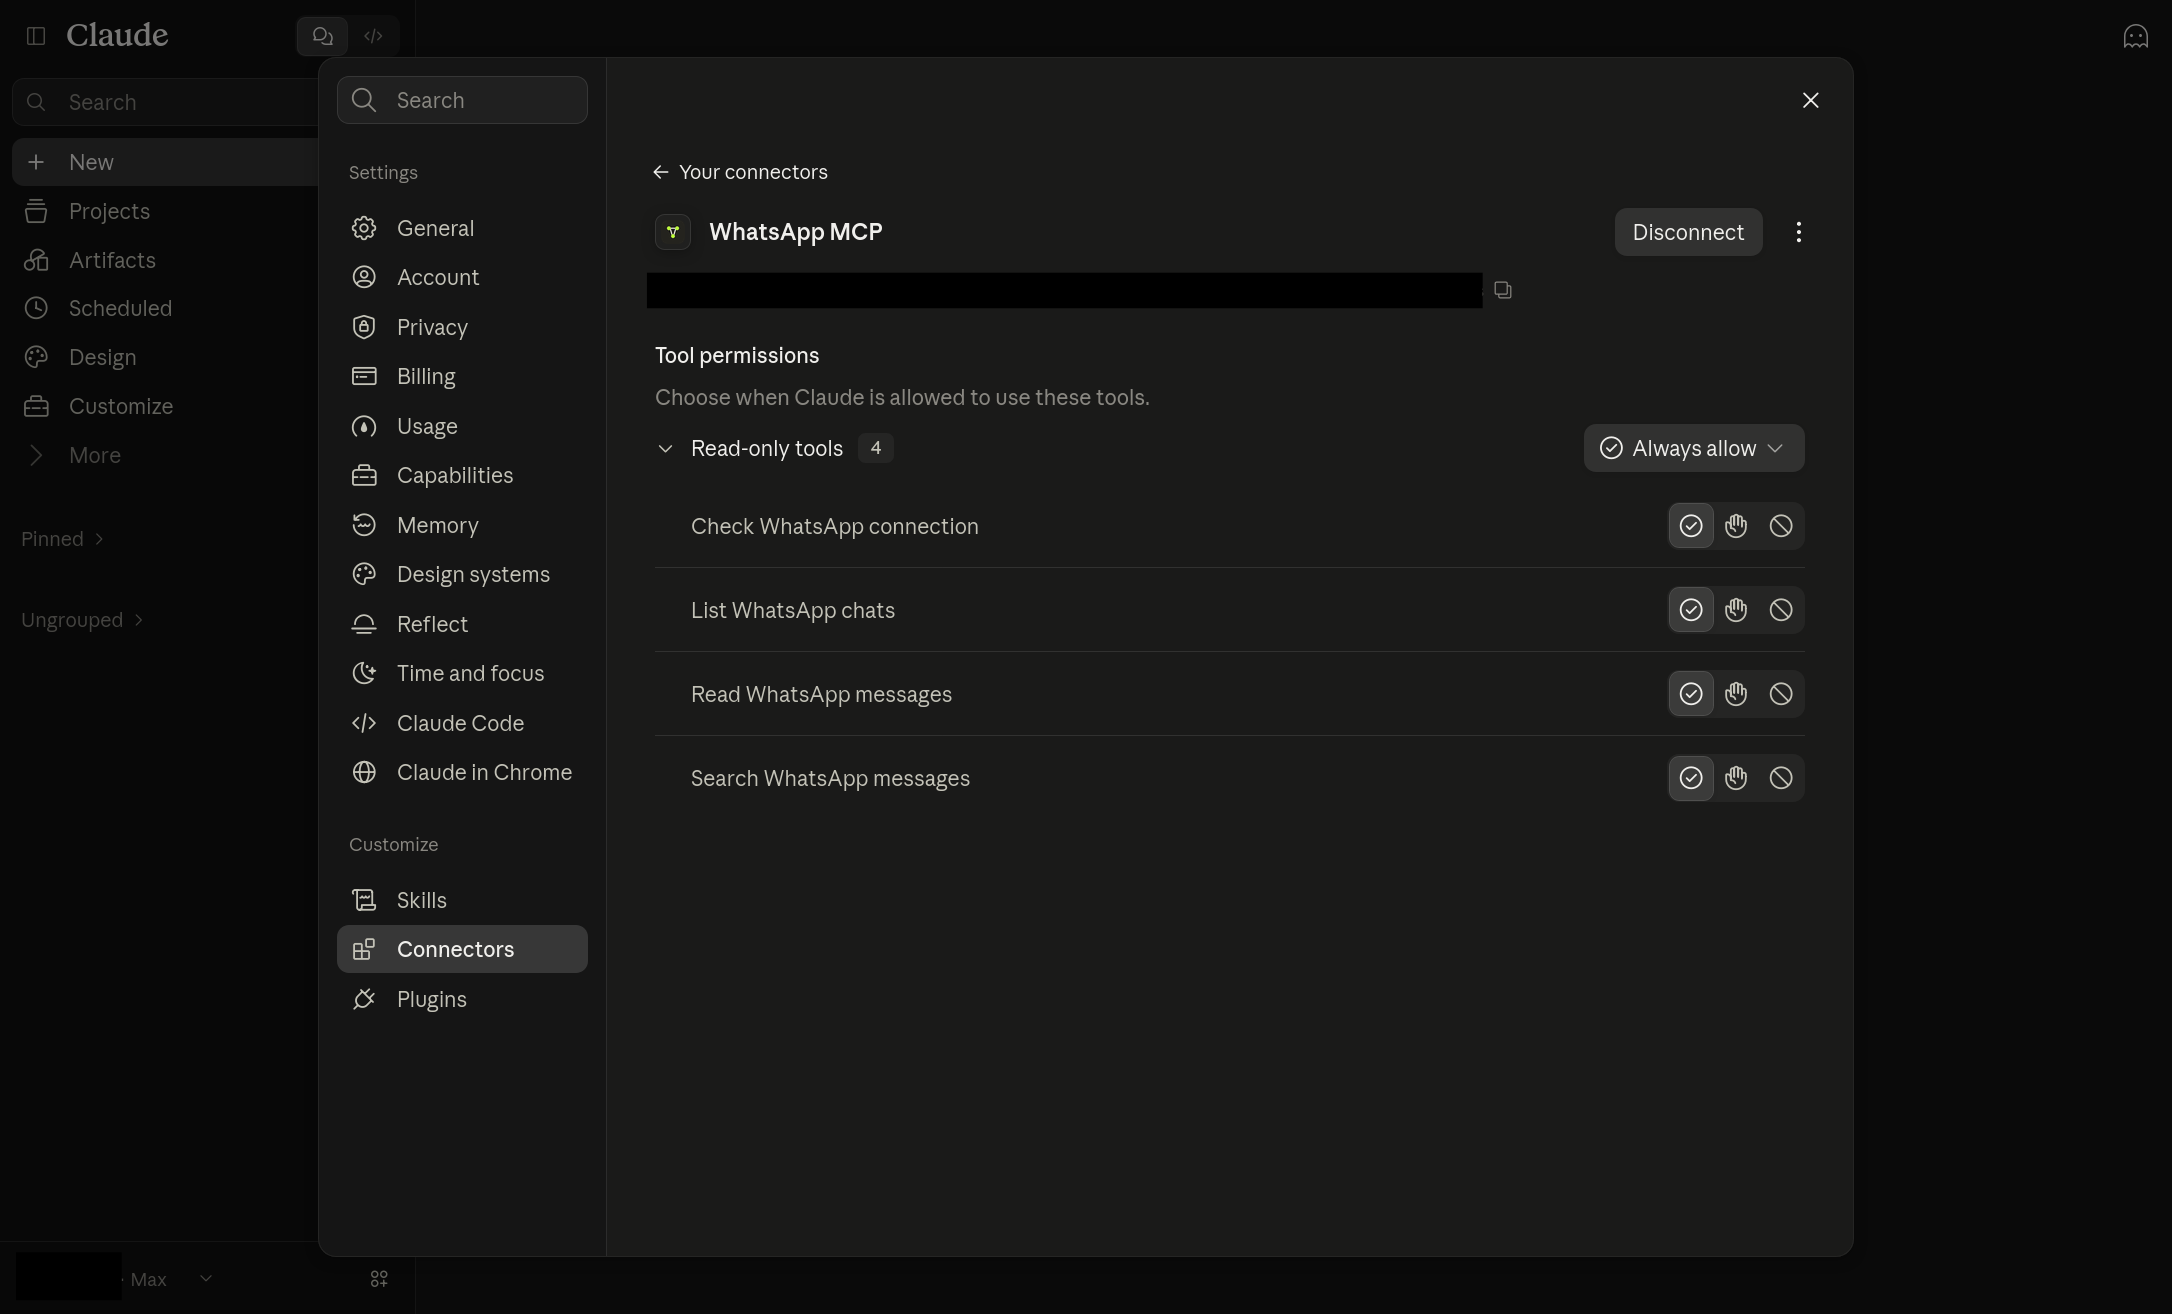Click the grid icon at the bottom of the sidebar

click(x=379, y=1278)
